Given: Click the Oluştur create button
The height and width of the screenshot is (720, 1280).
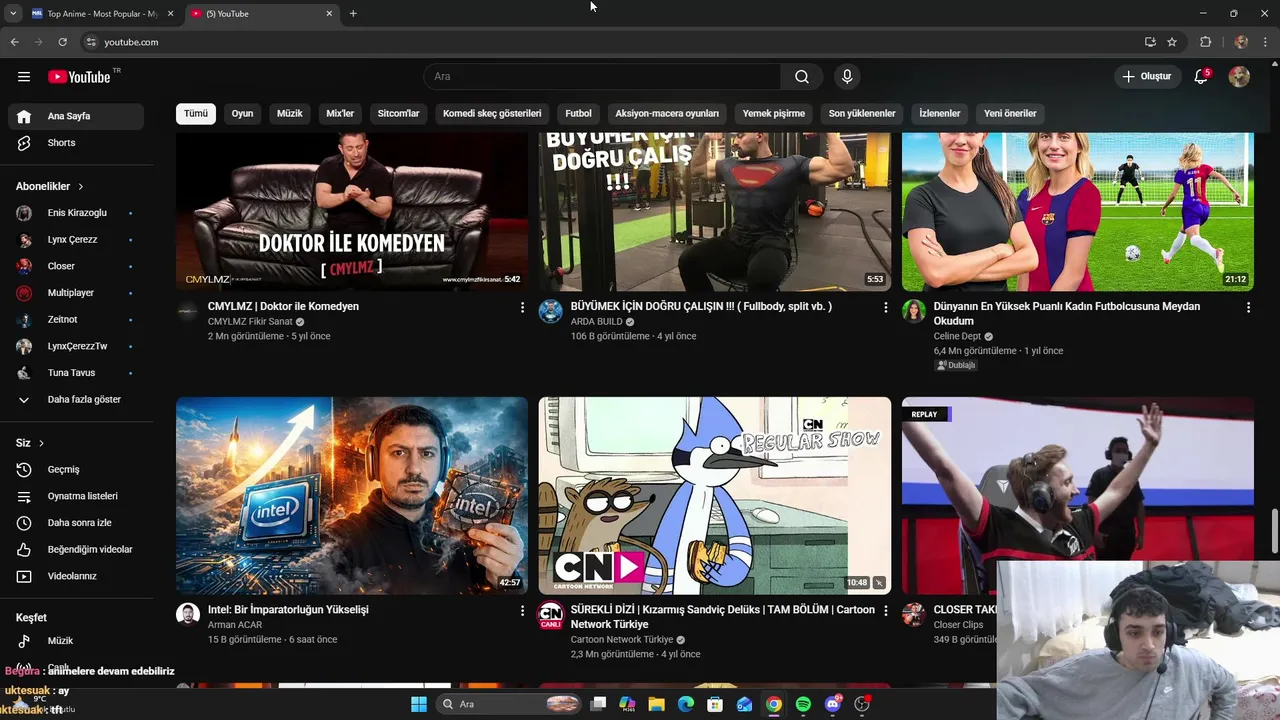Looking at the screenshot, I should (x=1146, y=77).
